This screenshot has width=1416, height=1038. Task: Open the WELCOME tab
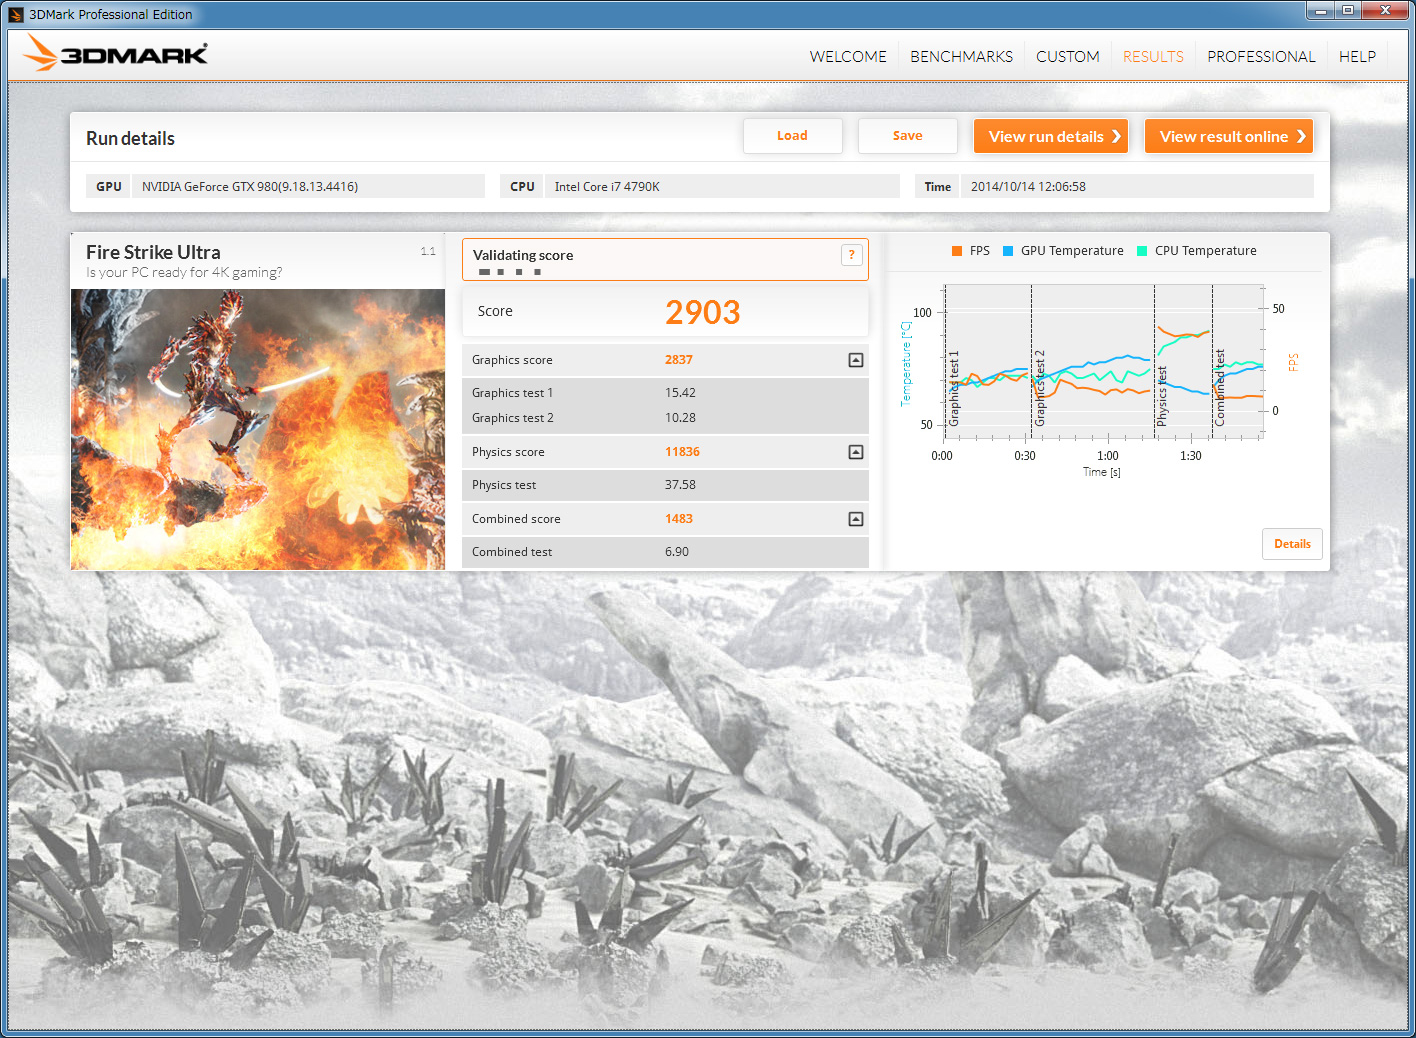tap(848, 57)
